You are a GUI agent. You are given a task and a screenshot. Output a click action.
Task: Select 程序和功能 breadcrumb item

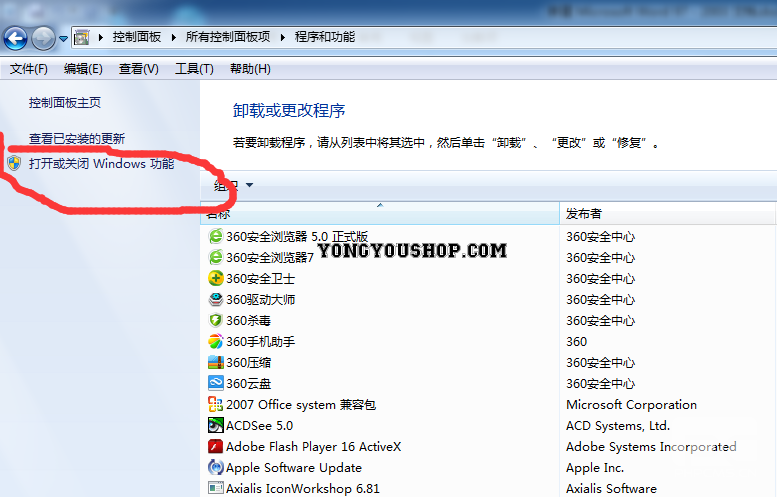[x=325, y=37]
